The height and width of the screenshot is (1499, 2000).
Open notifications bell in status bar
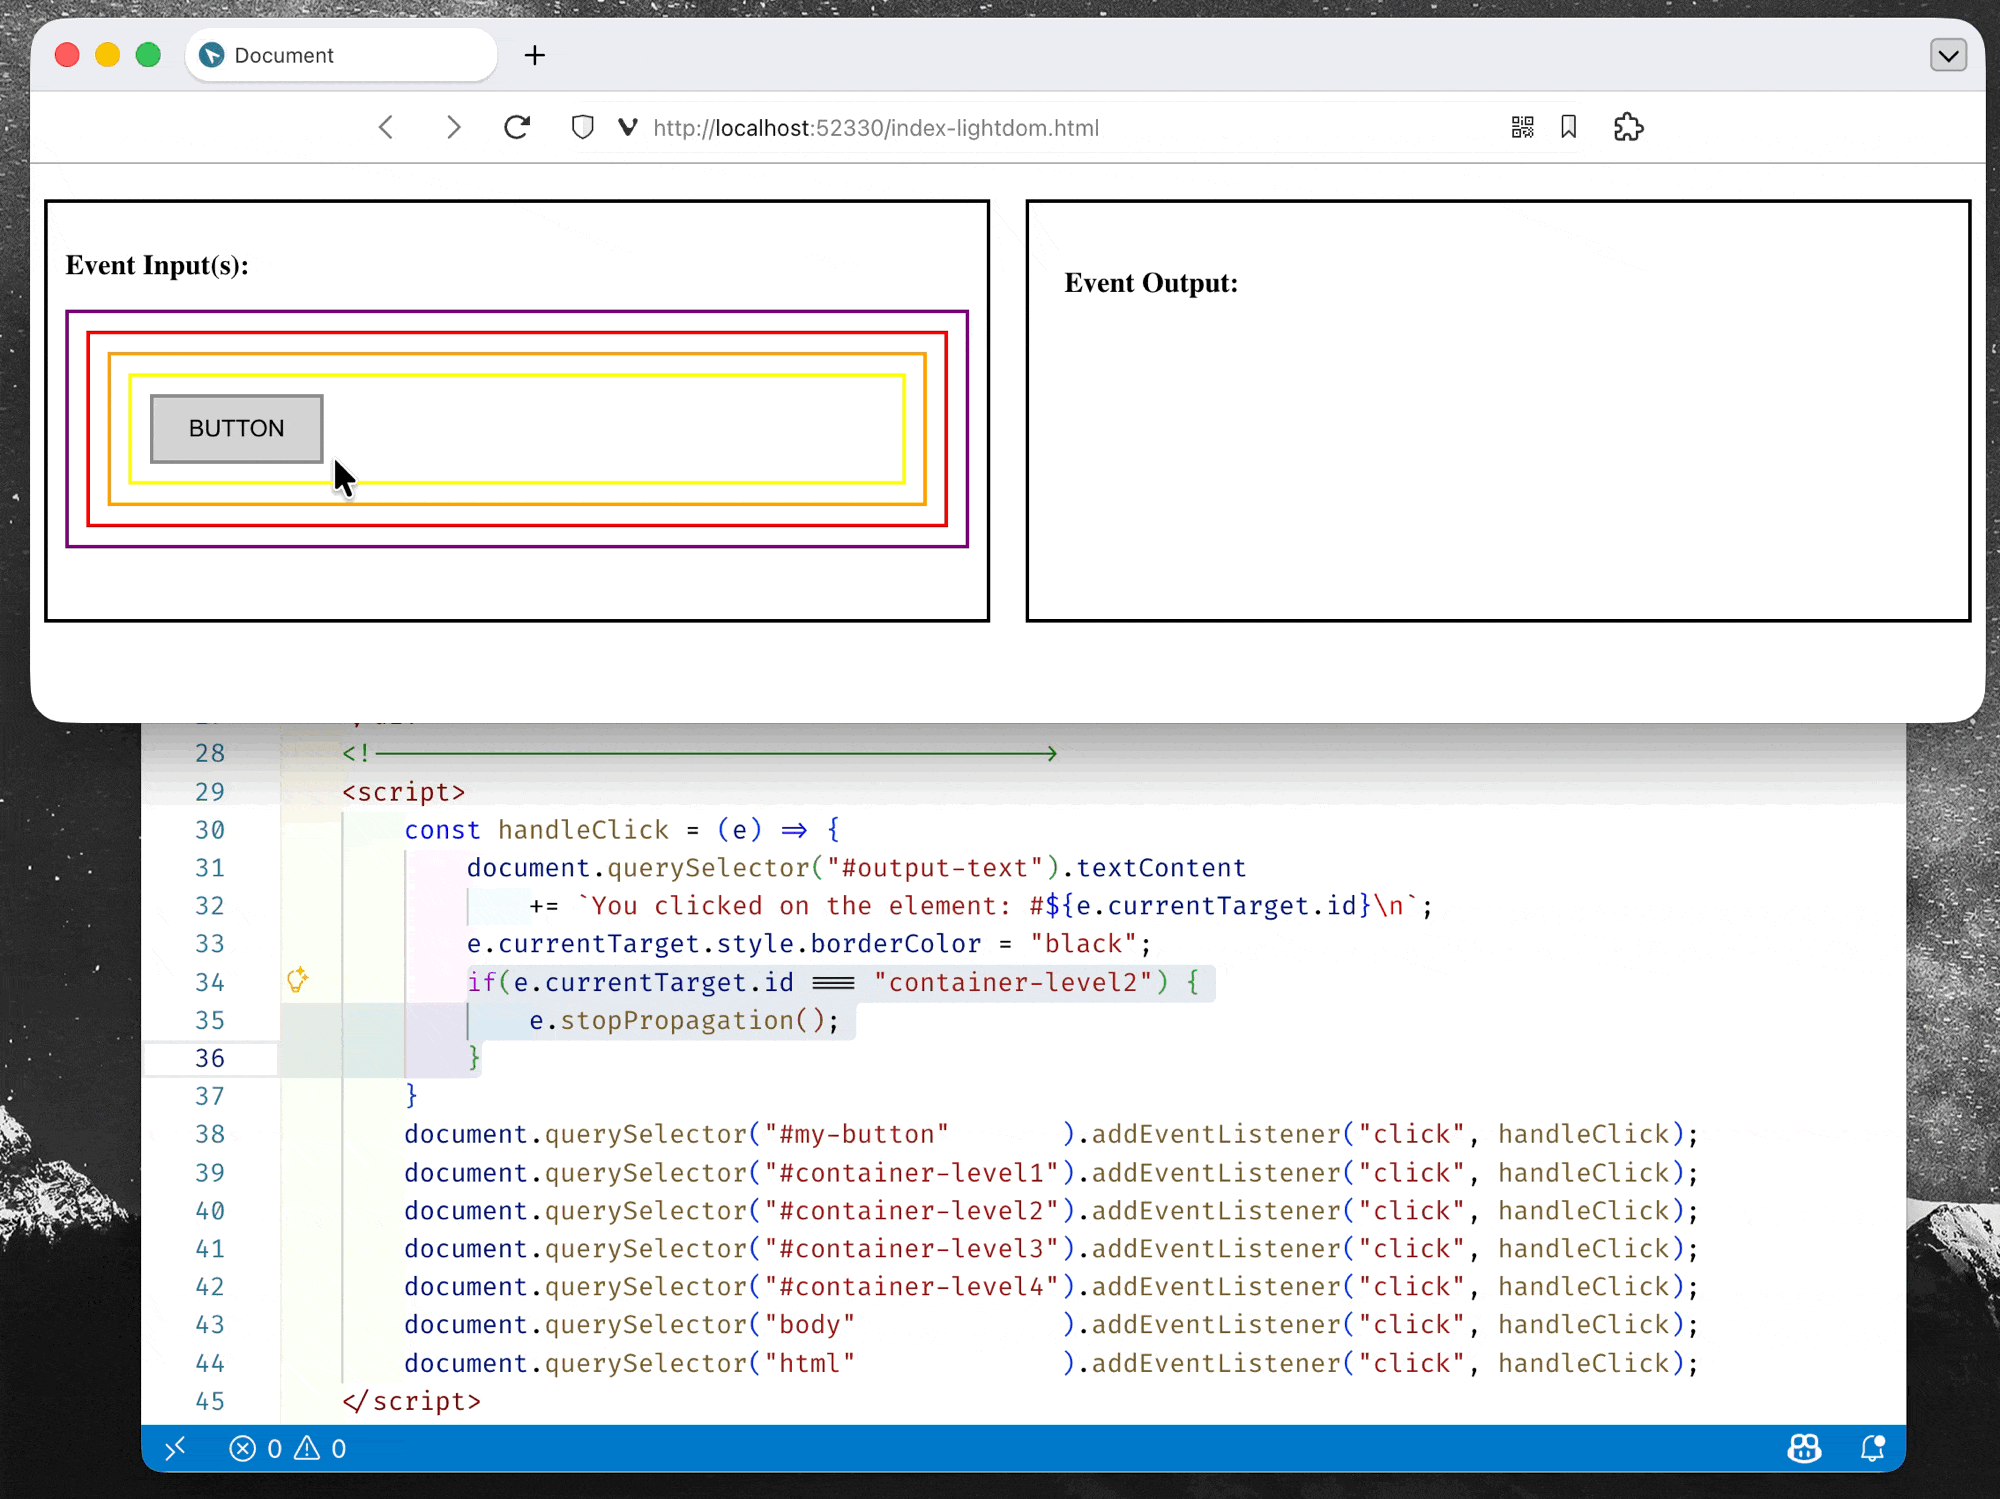point(1872,1448)
